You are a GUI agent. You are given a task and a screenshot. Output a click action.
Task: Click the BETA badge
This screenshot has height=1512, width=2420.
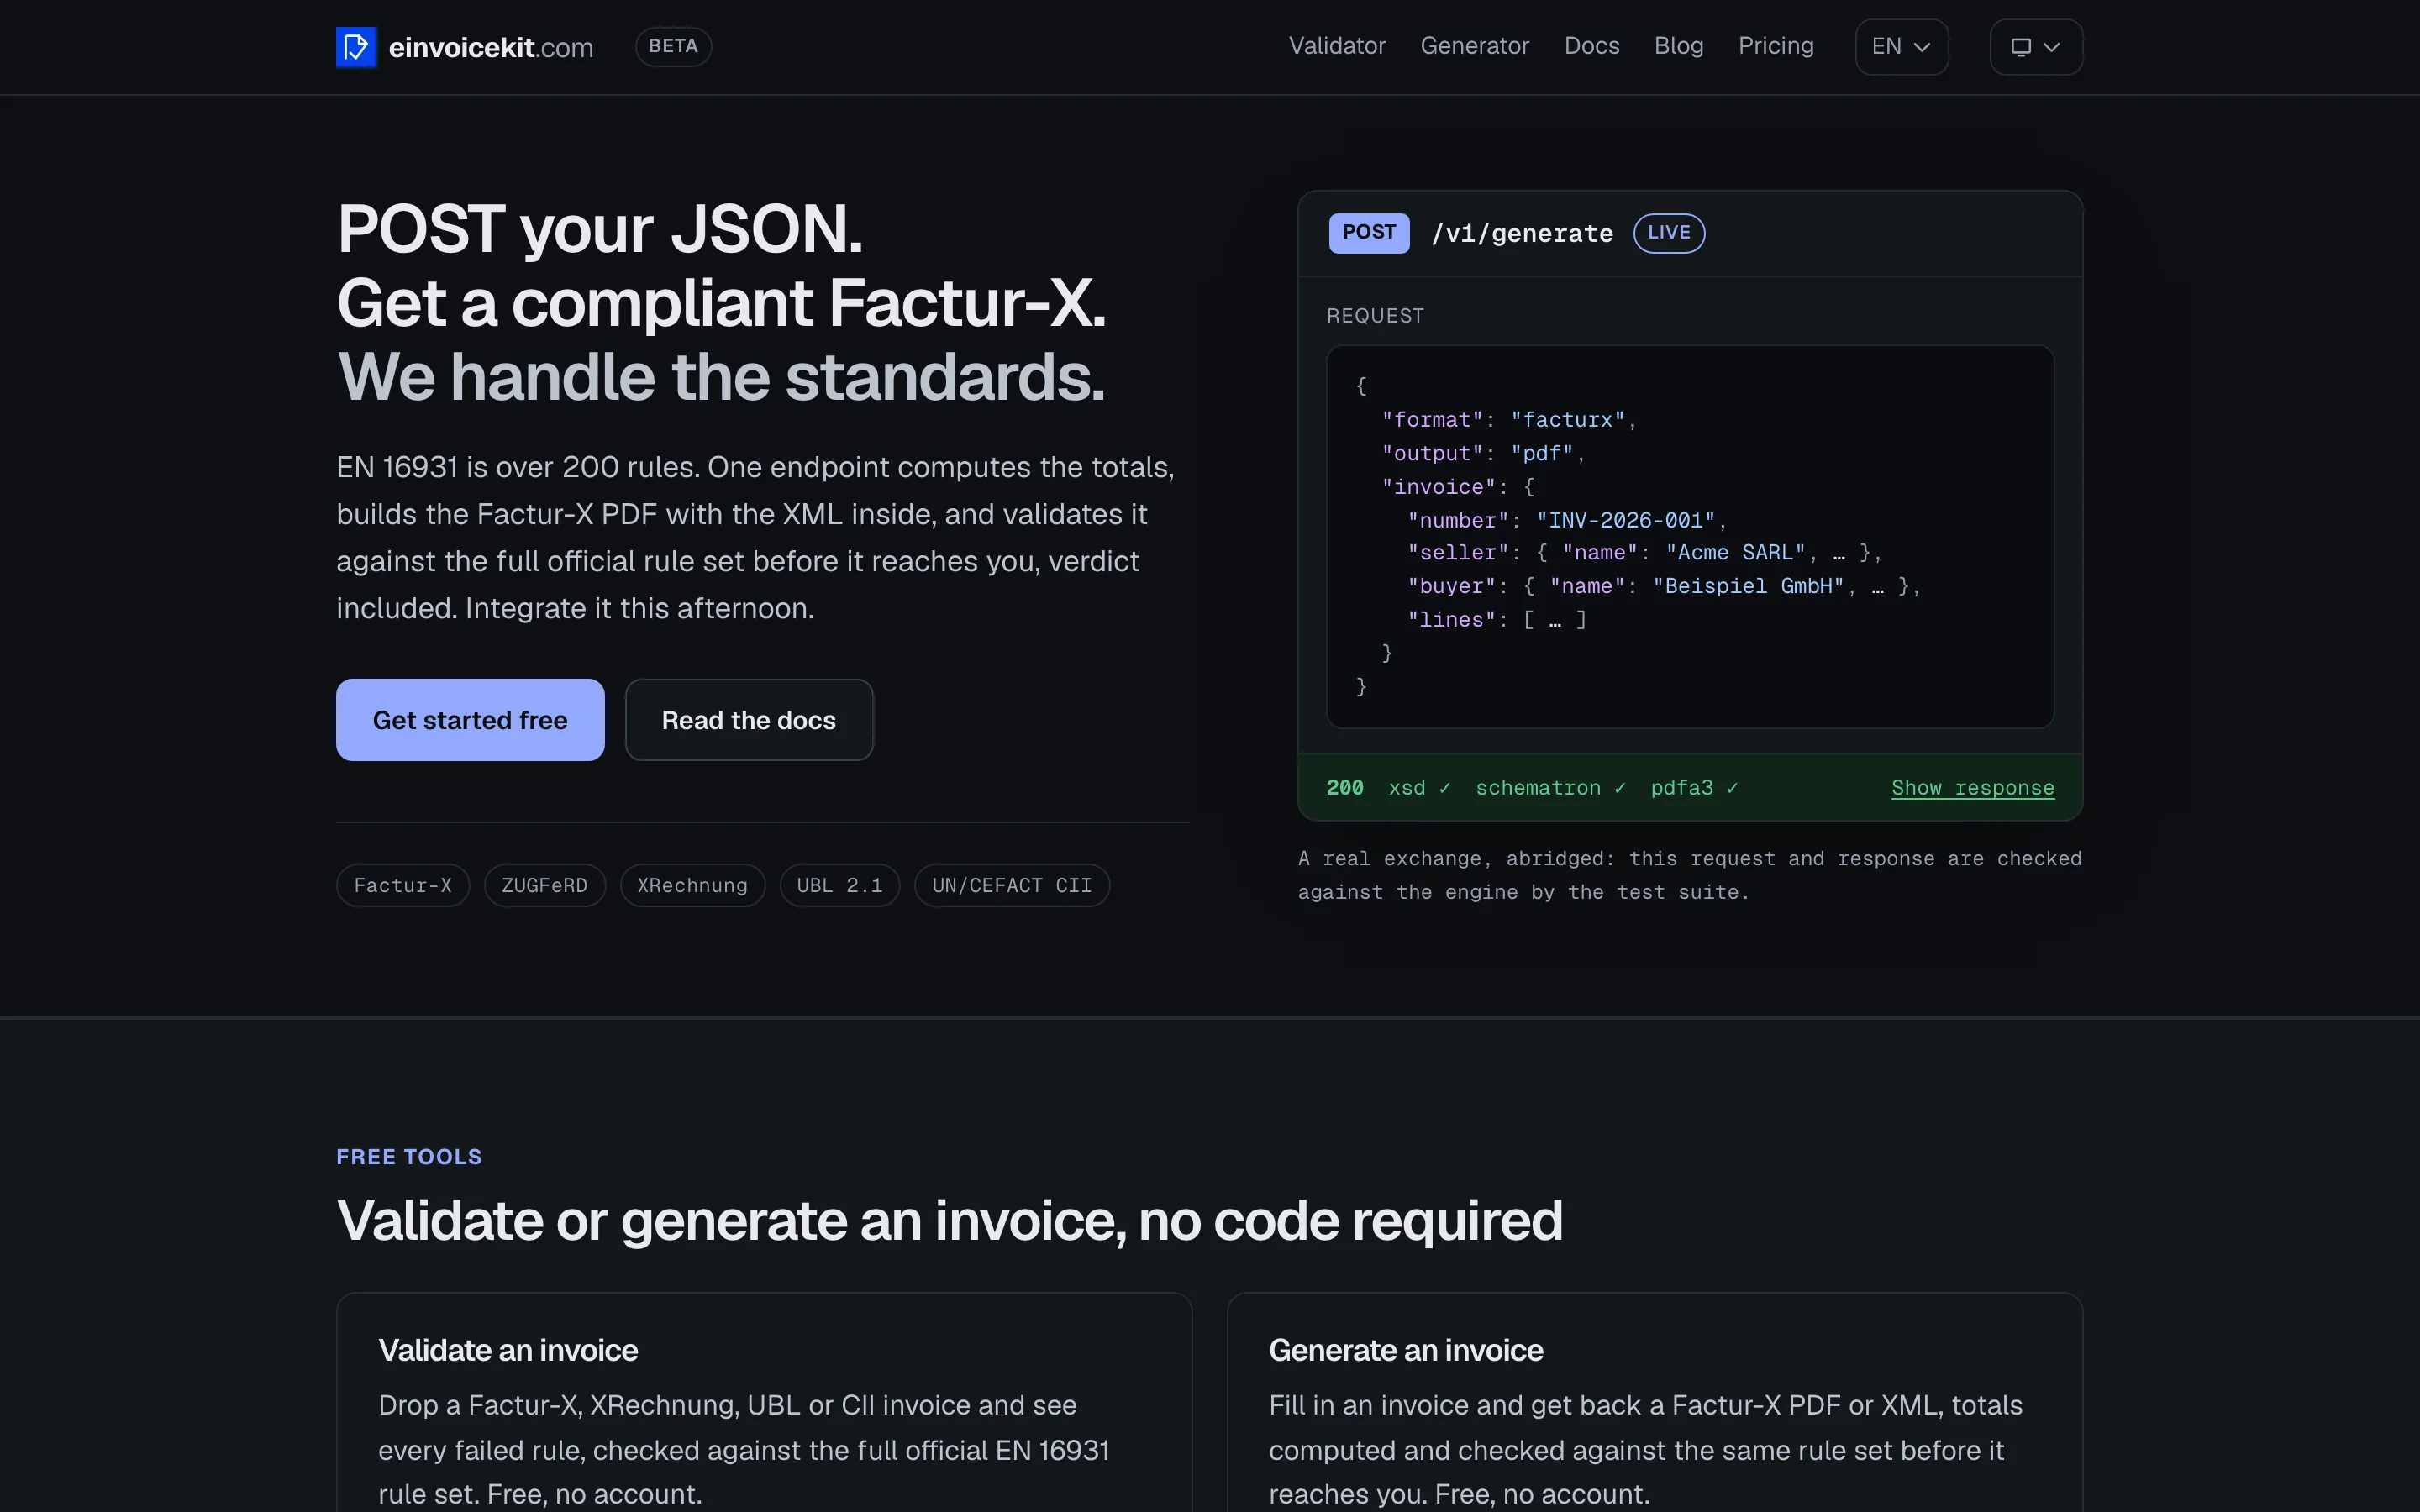tap(673, 46)
